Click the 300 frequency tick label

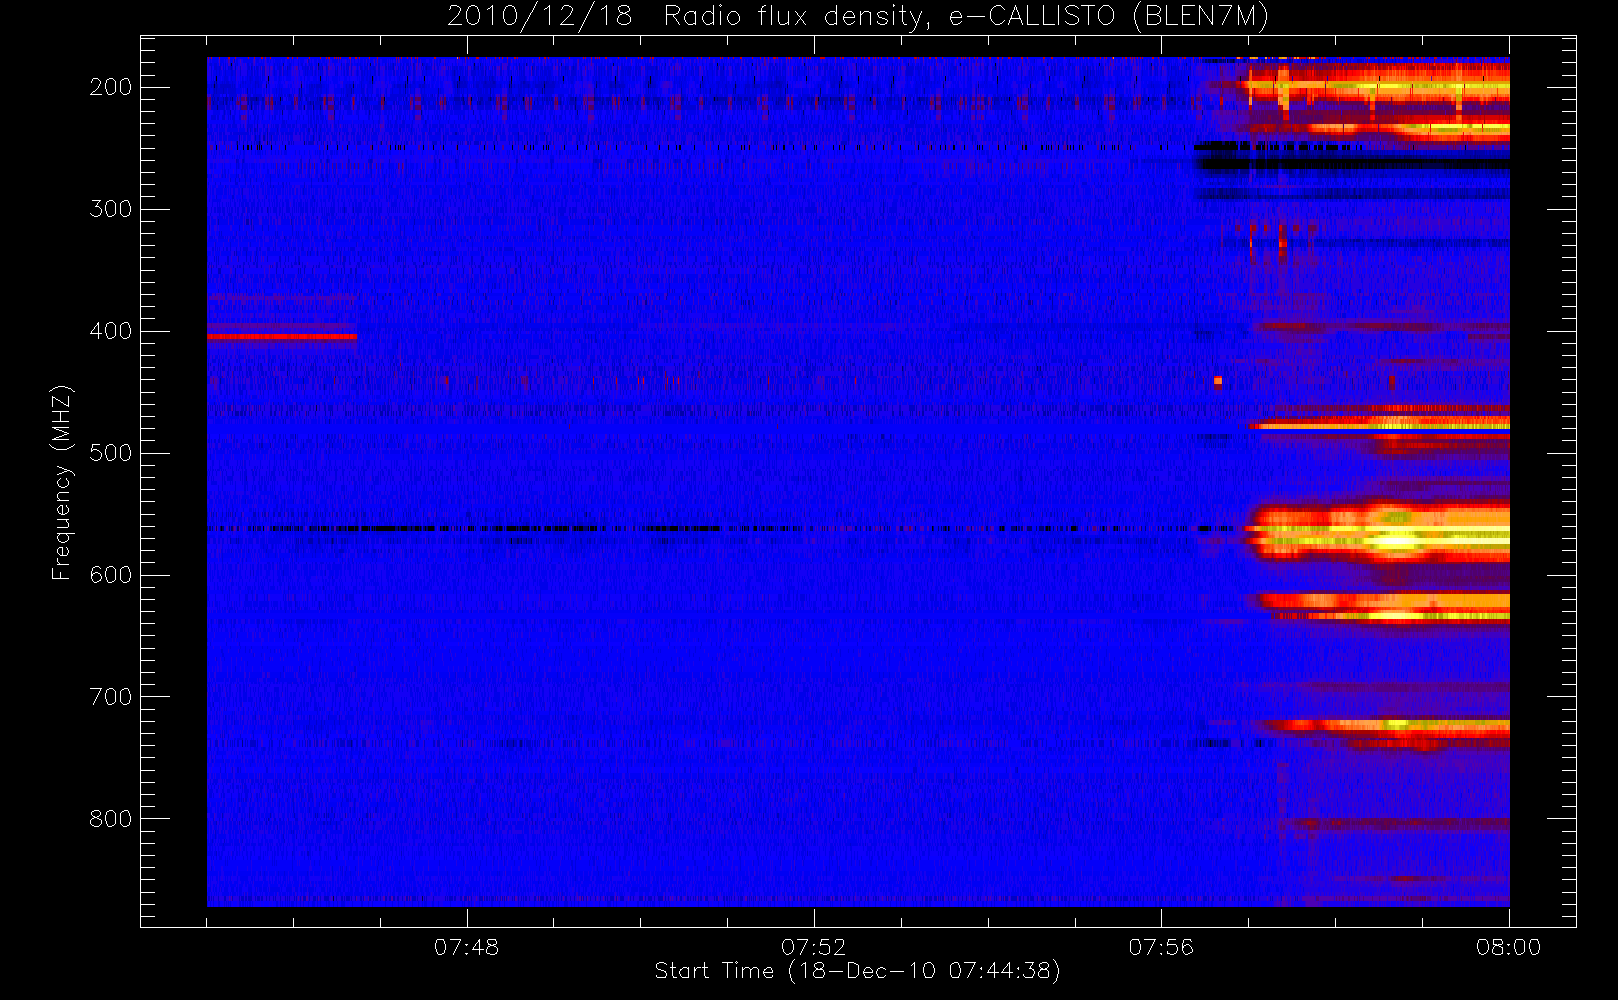point(110,209)
